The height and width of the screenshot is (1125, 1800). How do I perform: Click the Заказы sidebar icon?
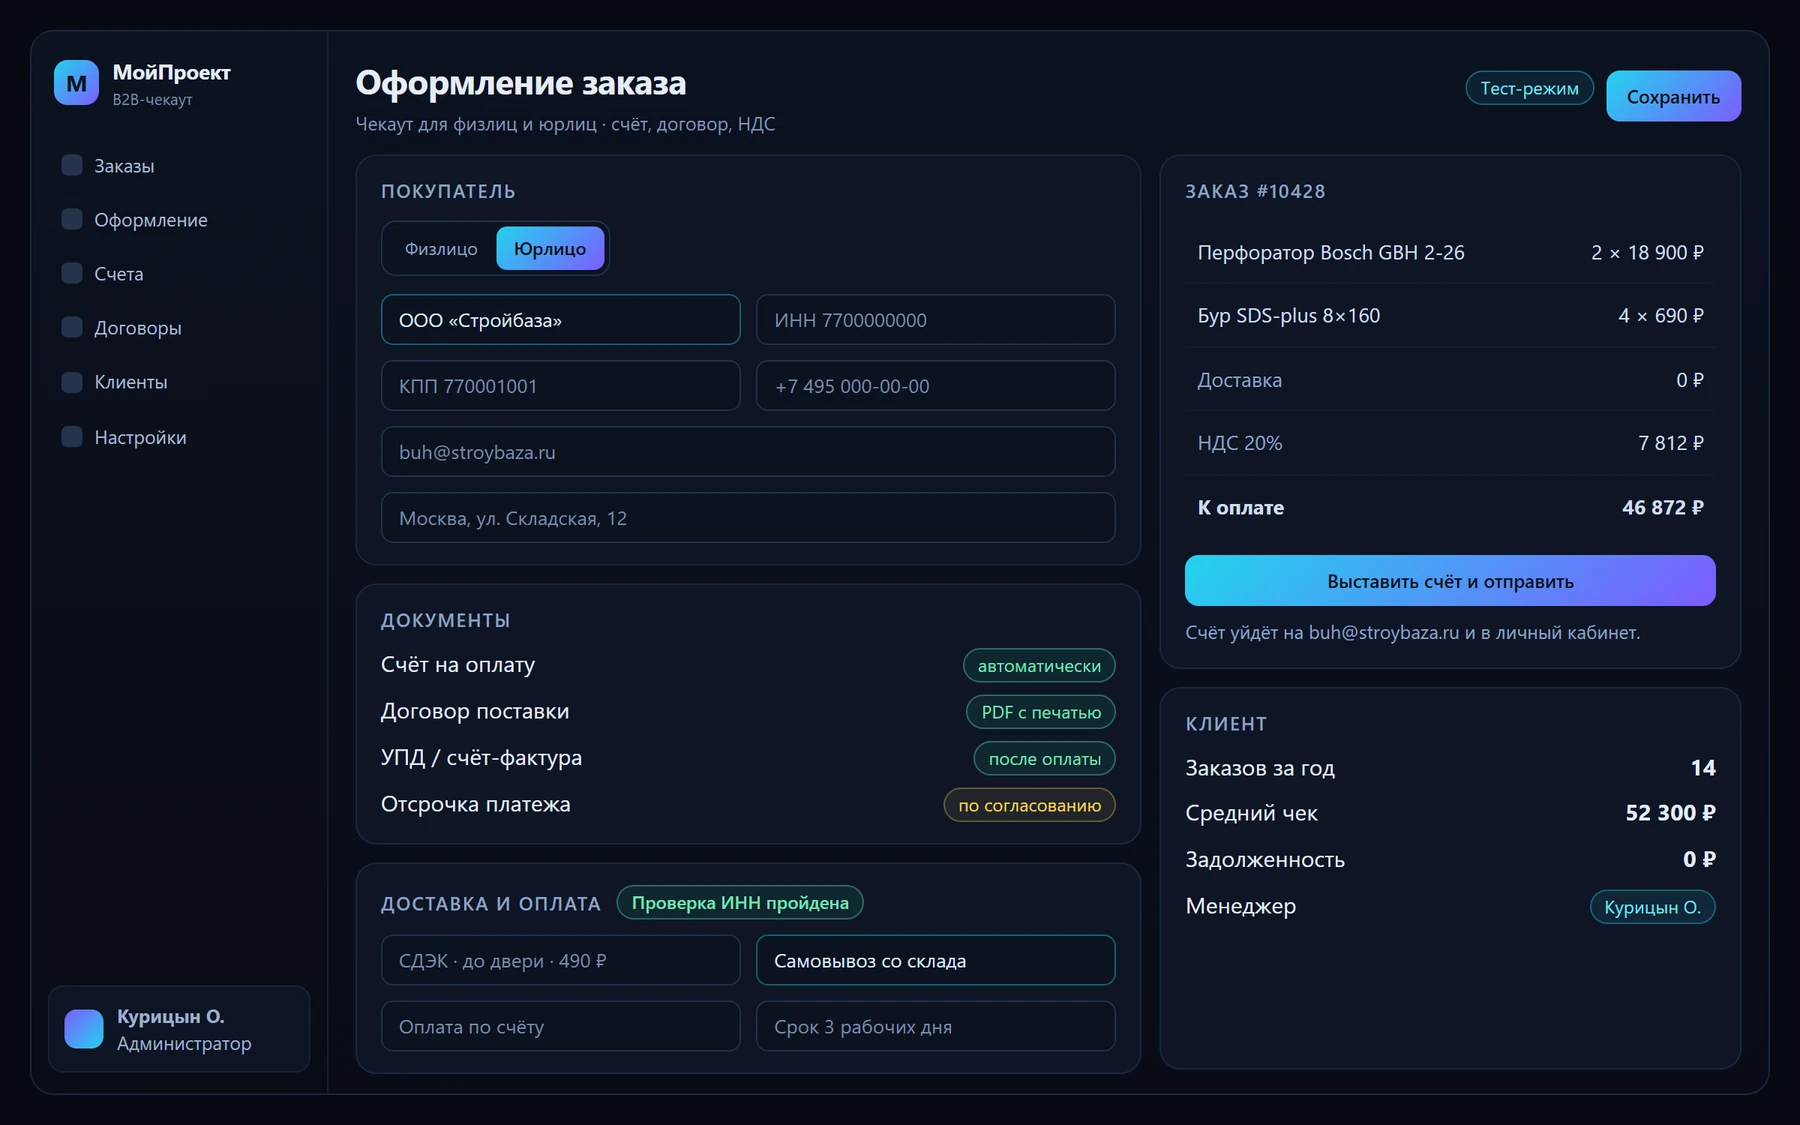pyautogui.click(x=72, y=165)
